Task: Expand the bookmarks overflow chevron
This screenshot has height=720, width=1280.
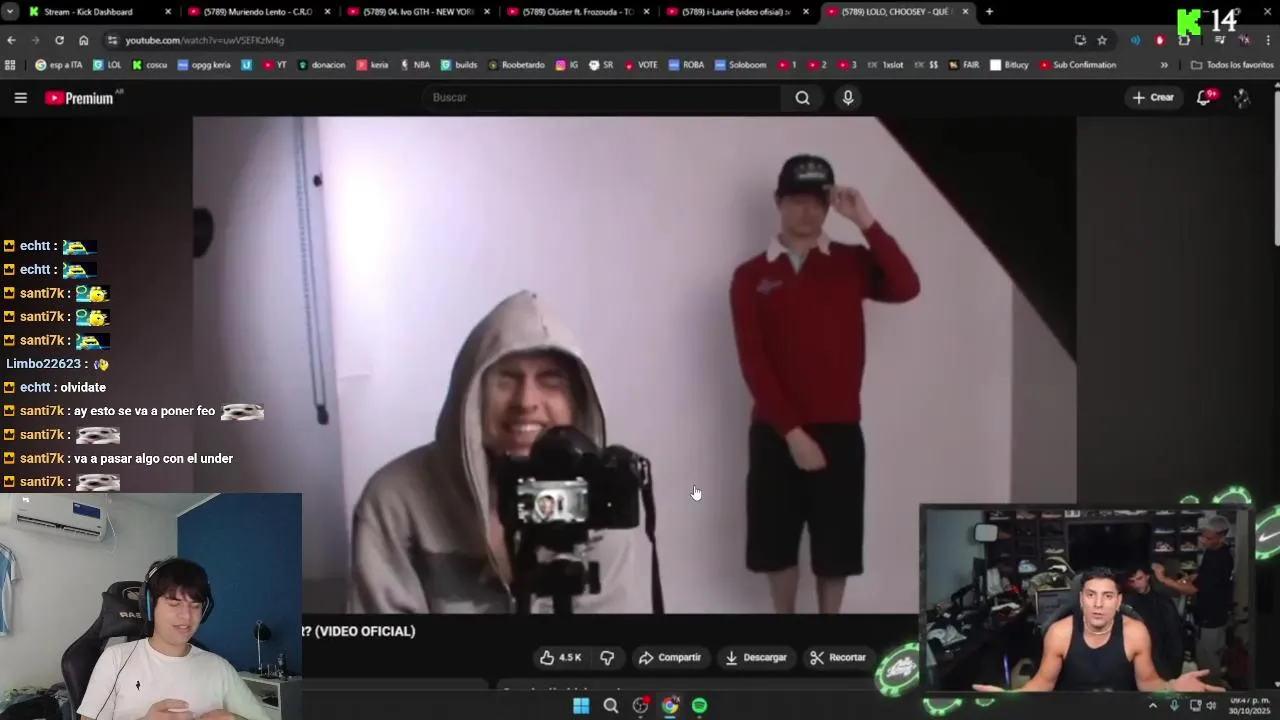Action: point(1164,65)
